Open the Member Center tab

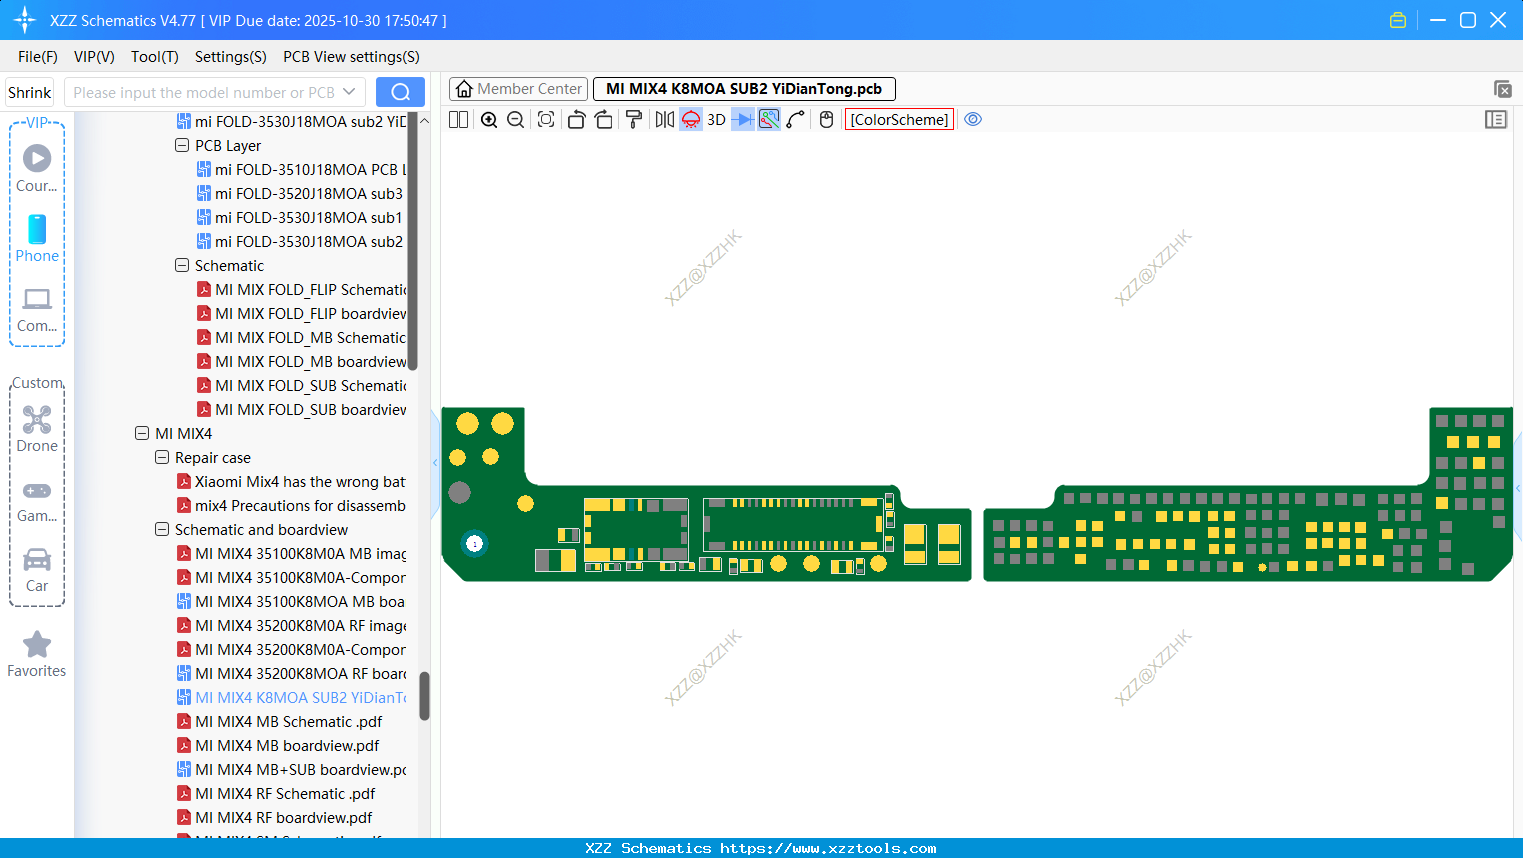pyautogui.click(x=519, y=89)
